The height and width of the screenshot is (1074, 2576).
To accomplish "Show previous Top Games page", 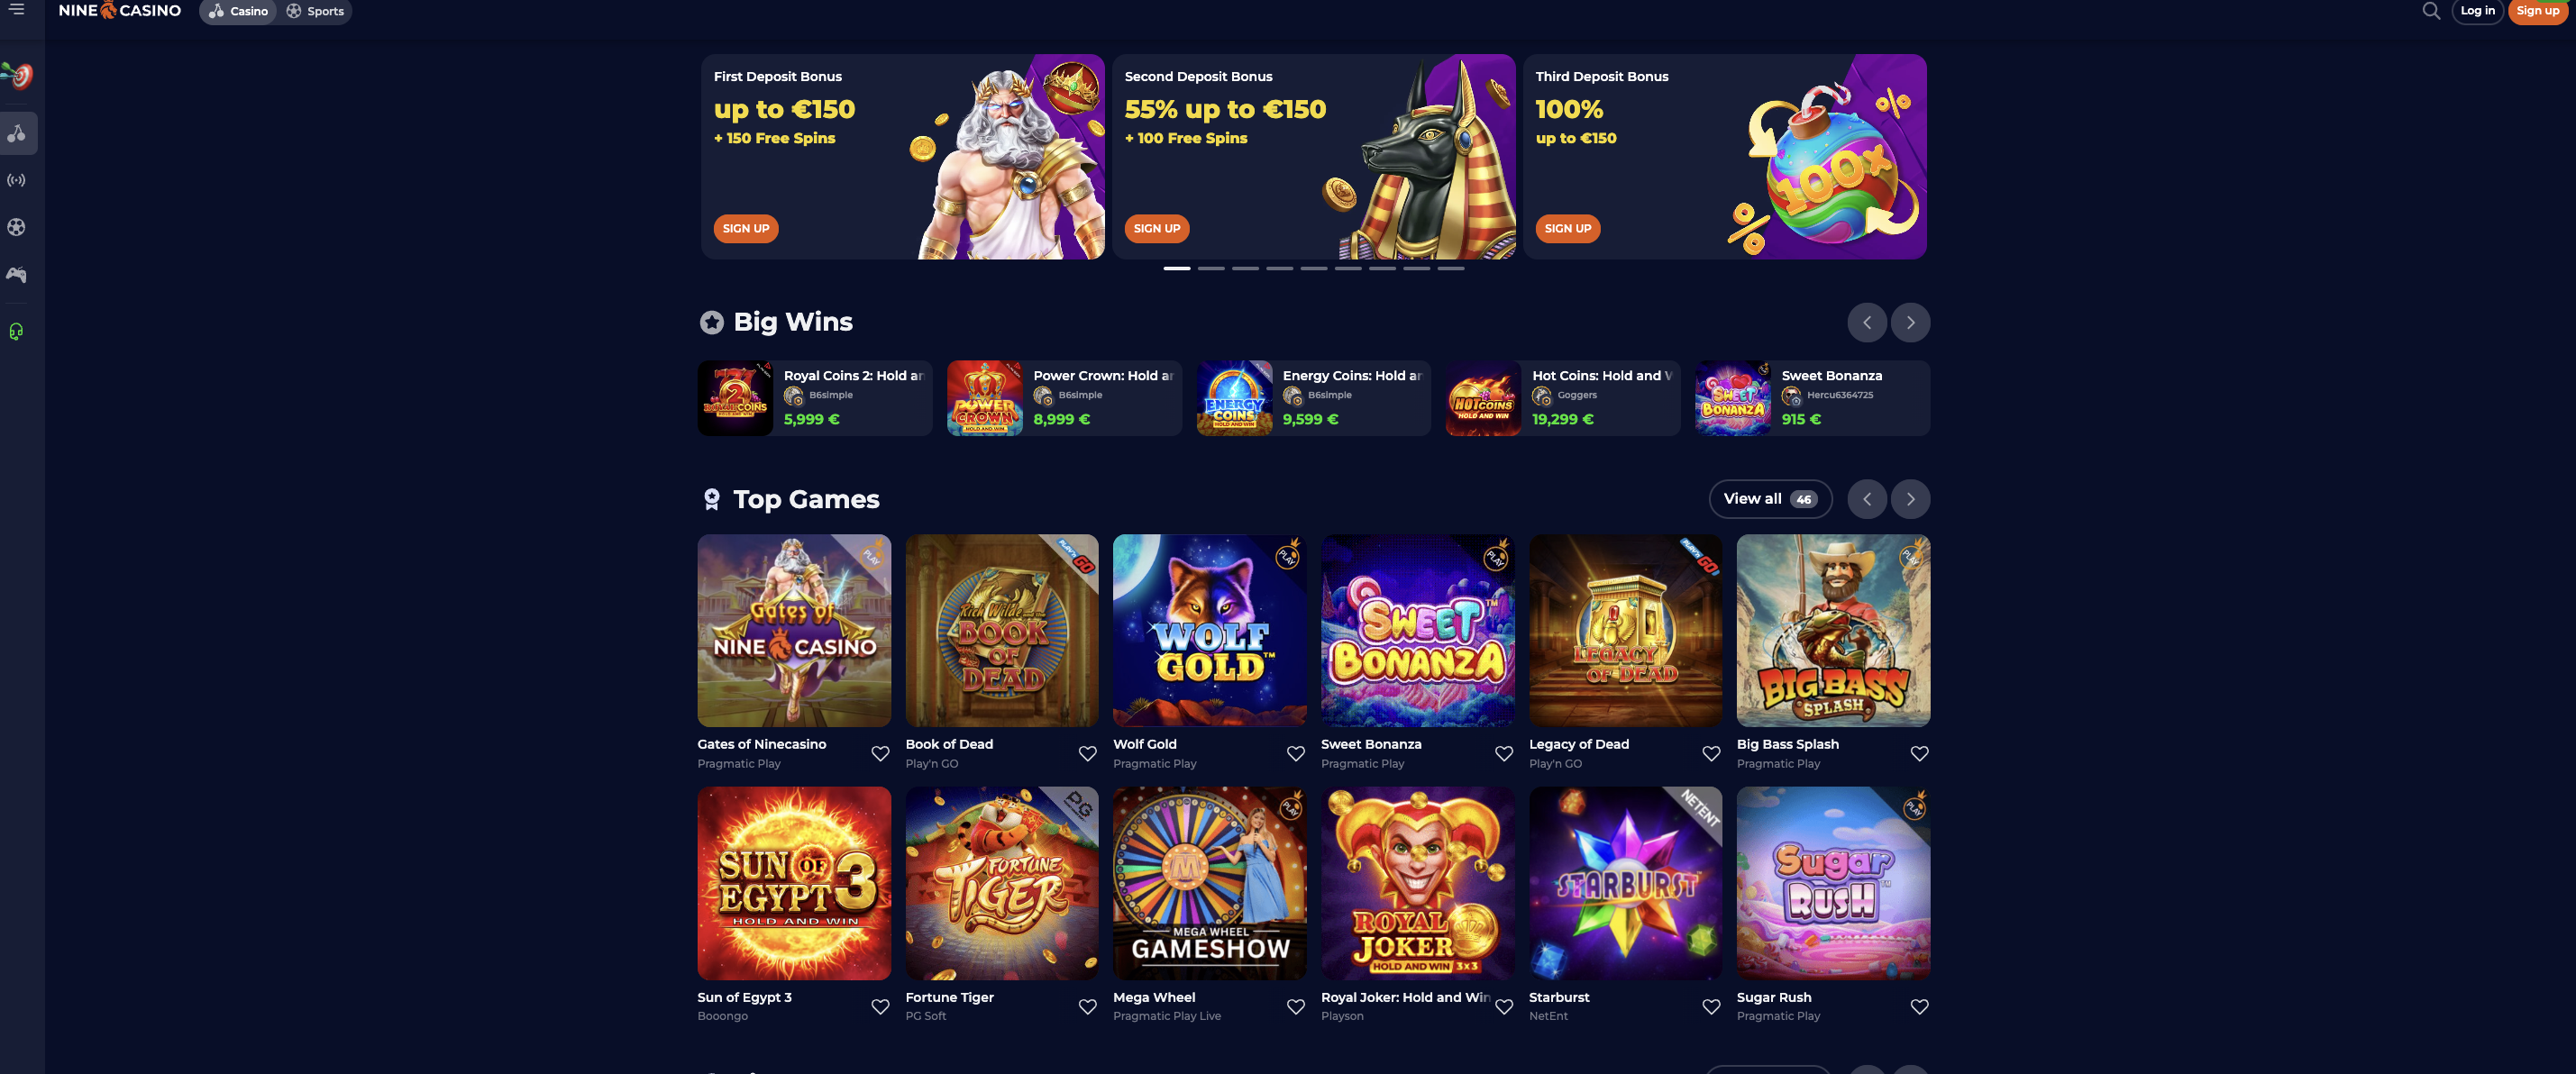I will pyautogui.click(x=1866, y=499).
